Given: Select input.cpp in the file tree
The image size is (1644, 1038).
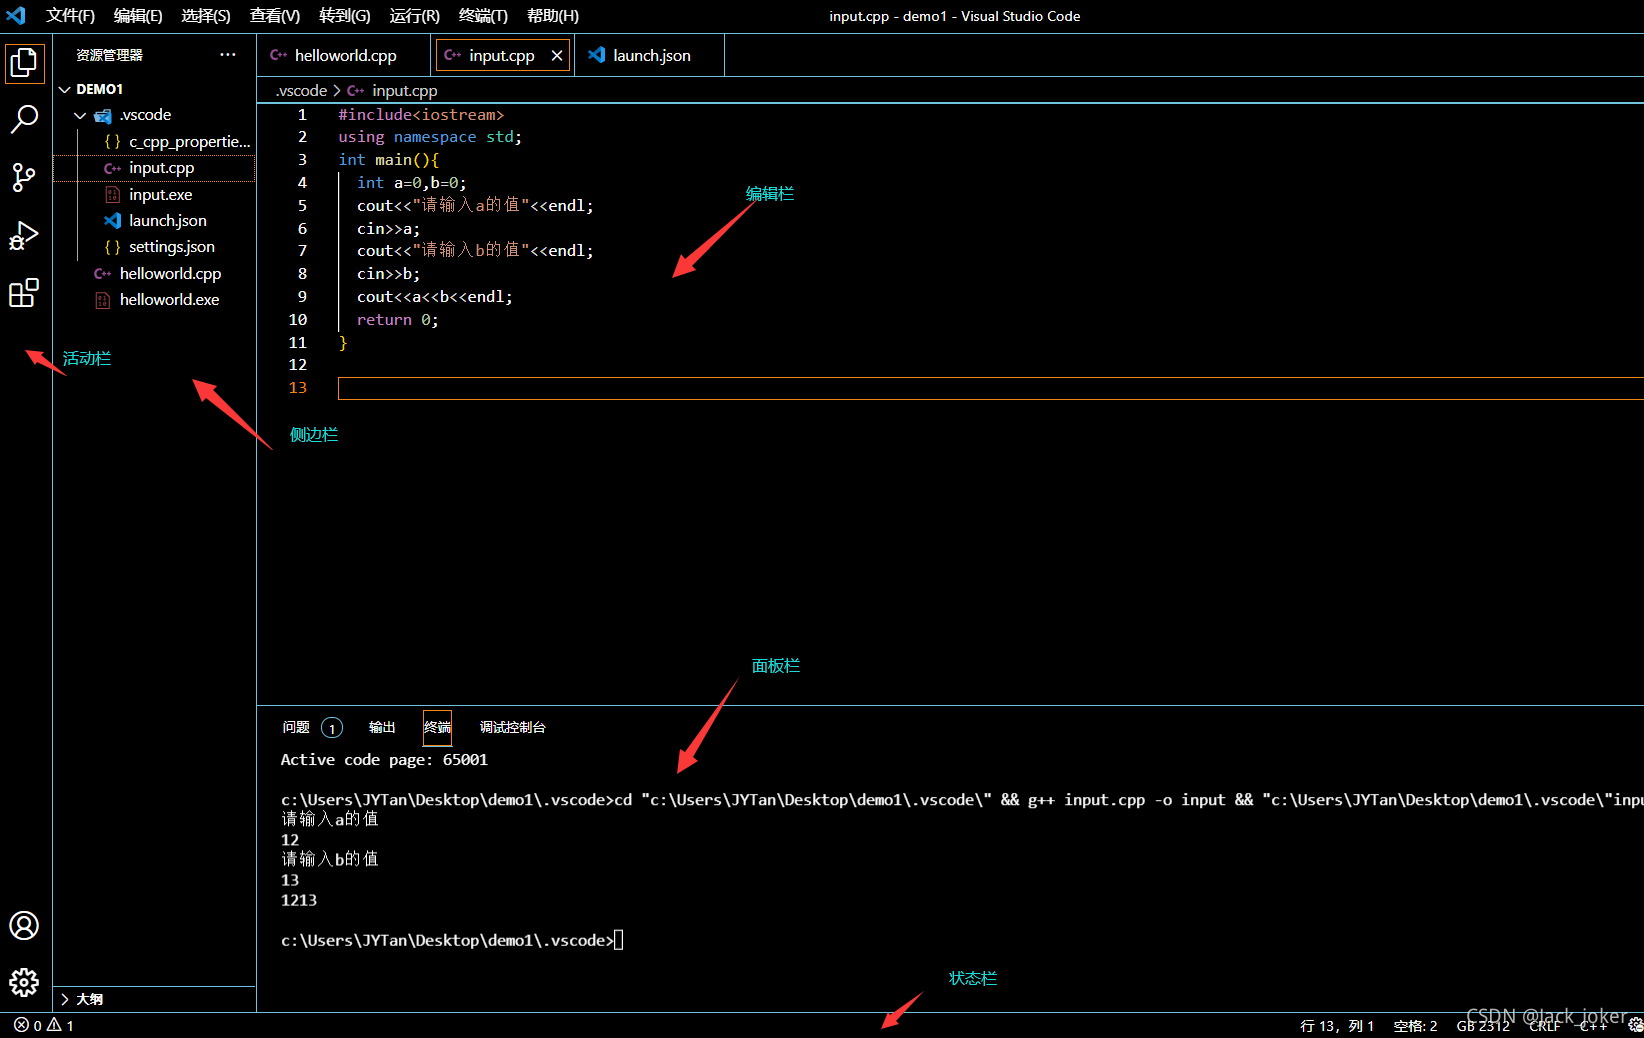Looking at the screenshot, I should tap(155, 168).
